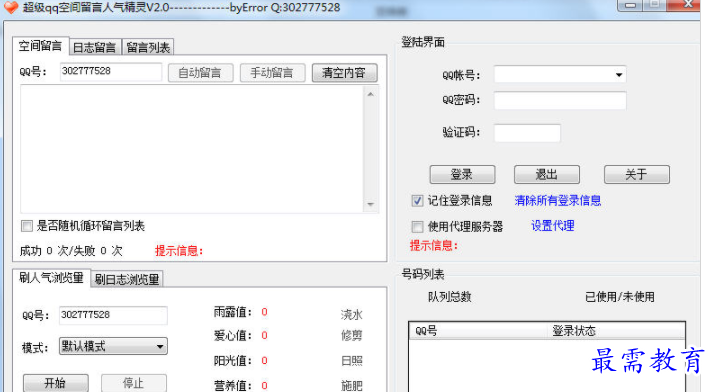
Task: Open the 留言列表 tab
Action: (148, 47)
